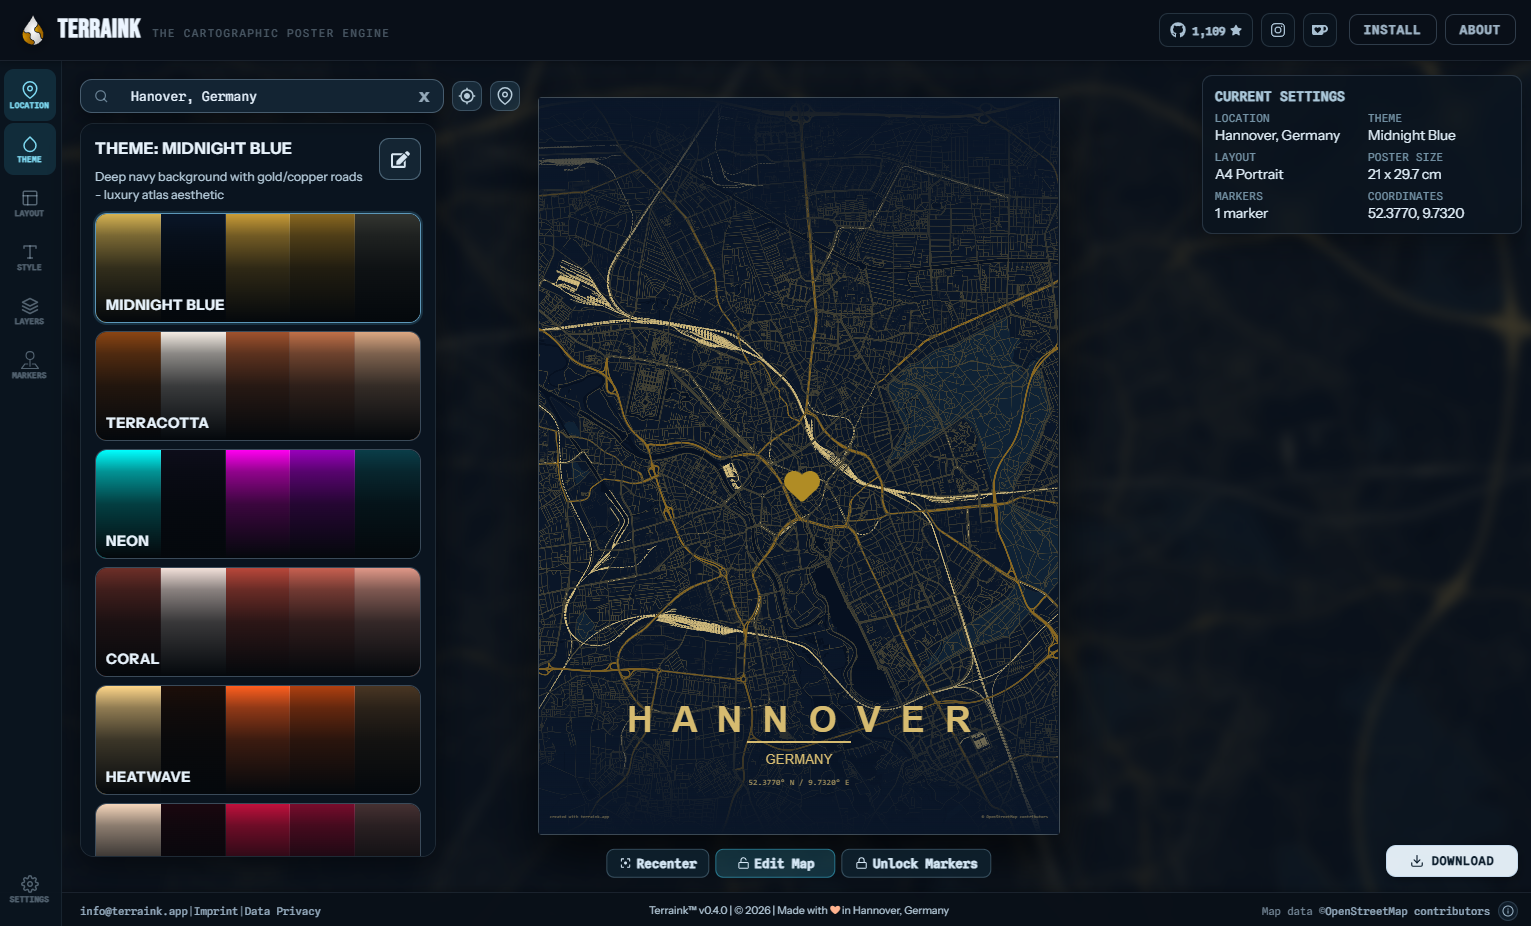Click the GPS locate icon beside search

pyautogui.click(x=466, y=96)
